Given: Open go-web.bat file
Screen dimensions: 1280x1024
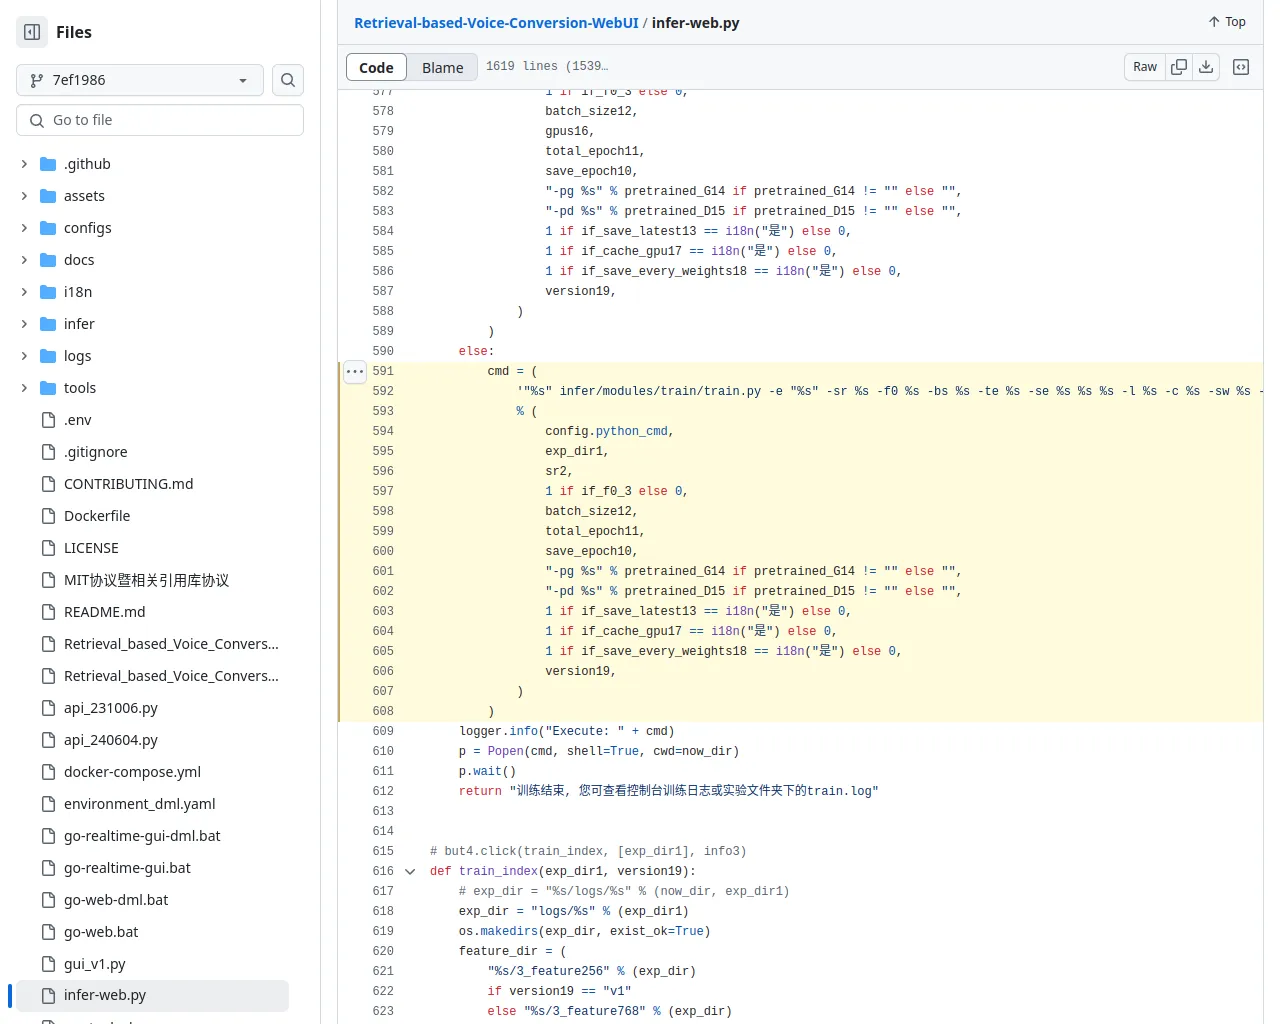Looking at the screenshot, I should click(x=101, y=932).
